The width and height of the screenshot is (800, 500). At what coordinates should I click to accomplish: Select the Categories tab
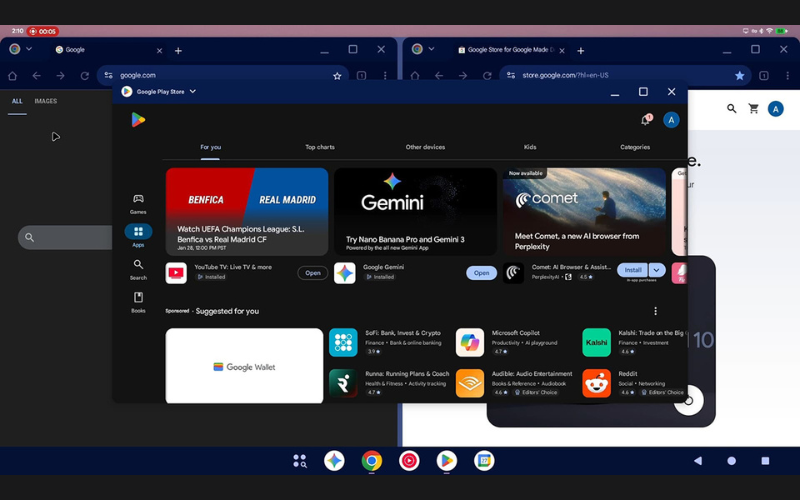[x=635, y=147]
